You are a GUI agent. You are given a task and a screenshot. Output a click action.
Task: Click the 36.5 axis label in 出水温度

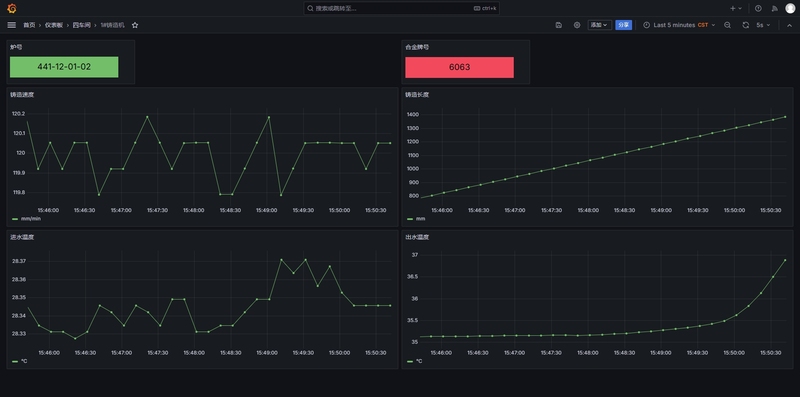point(413,277)
